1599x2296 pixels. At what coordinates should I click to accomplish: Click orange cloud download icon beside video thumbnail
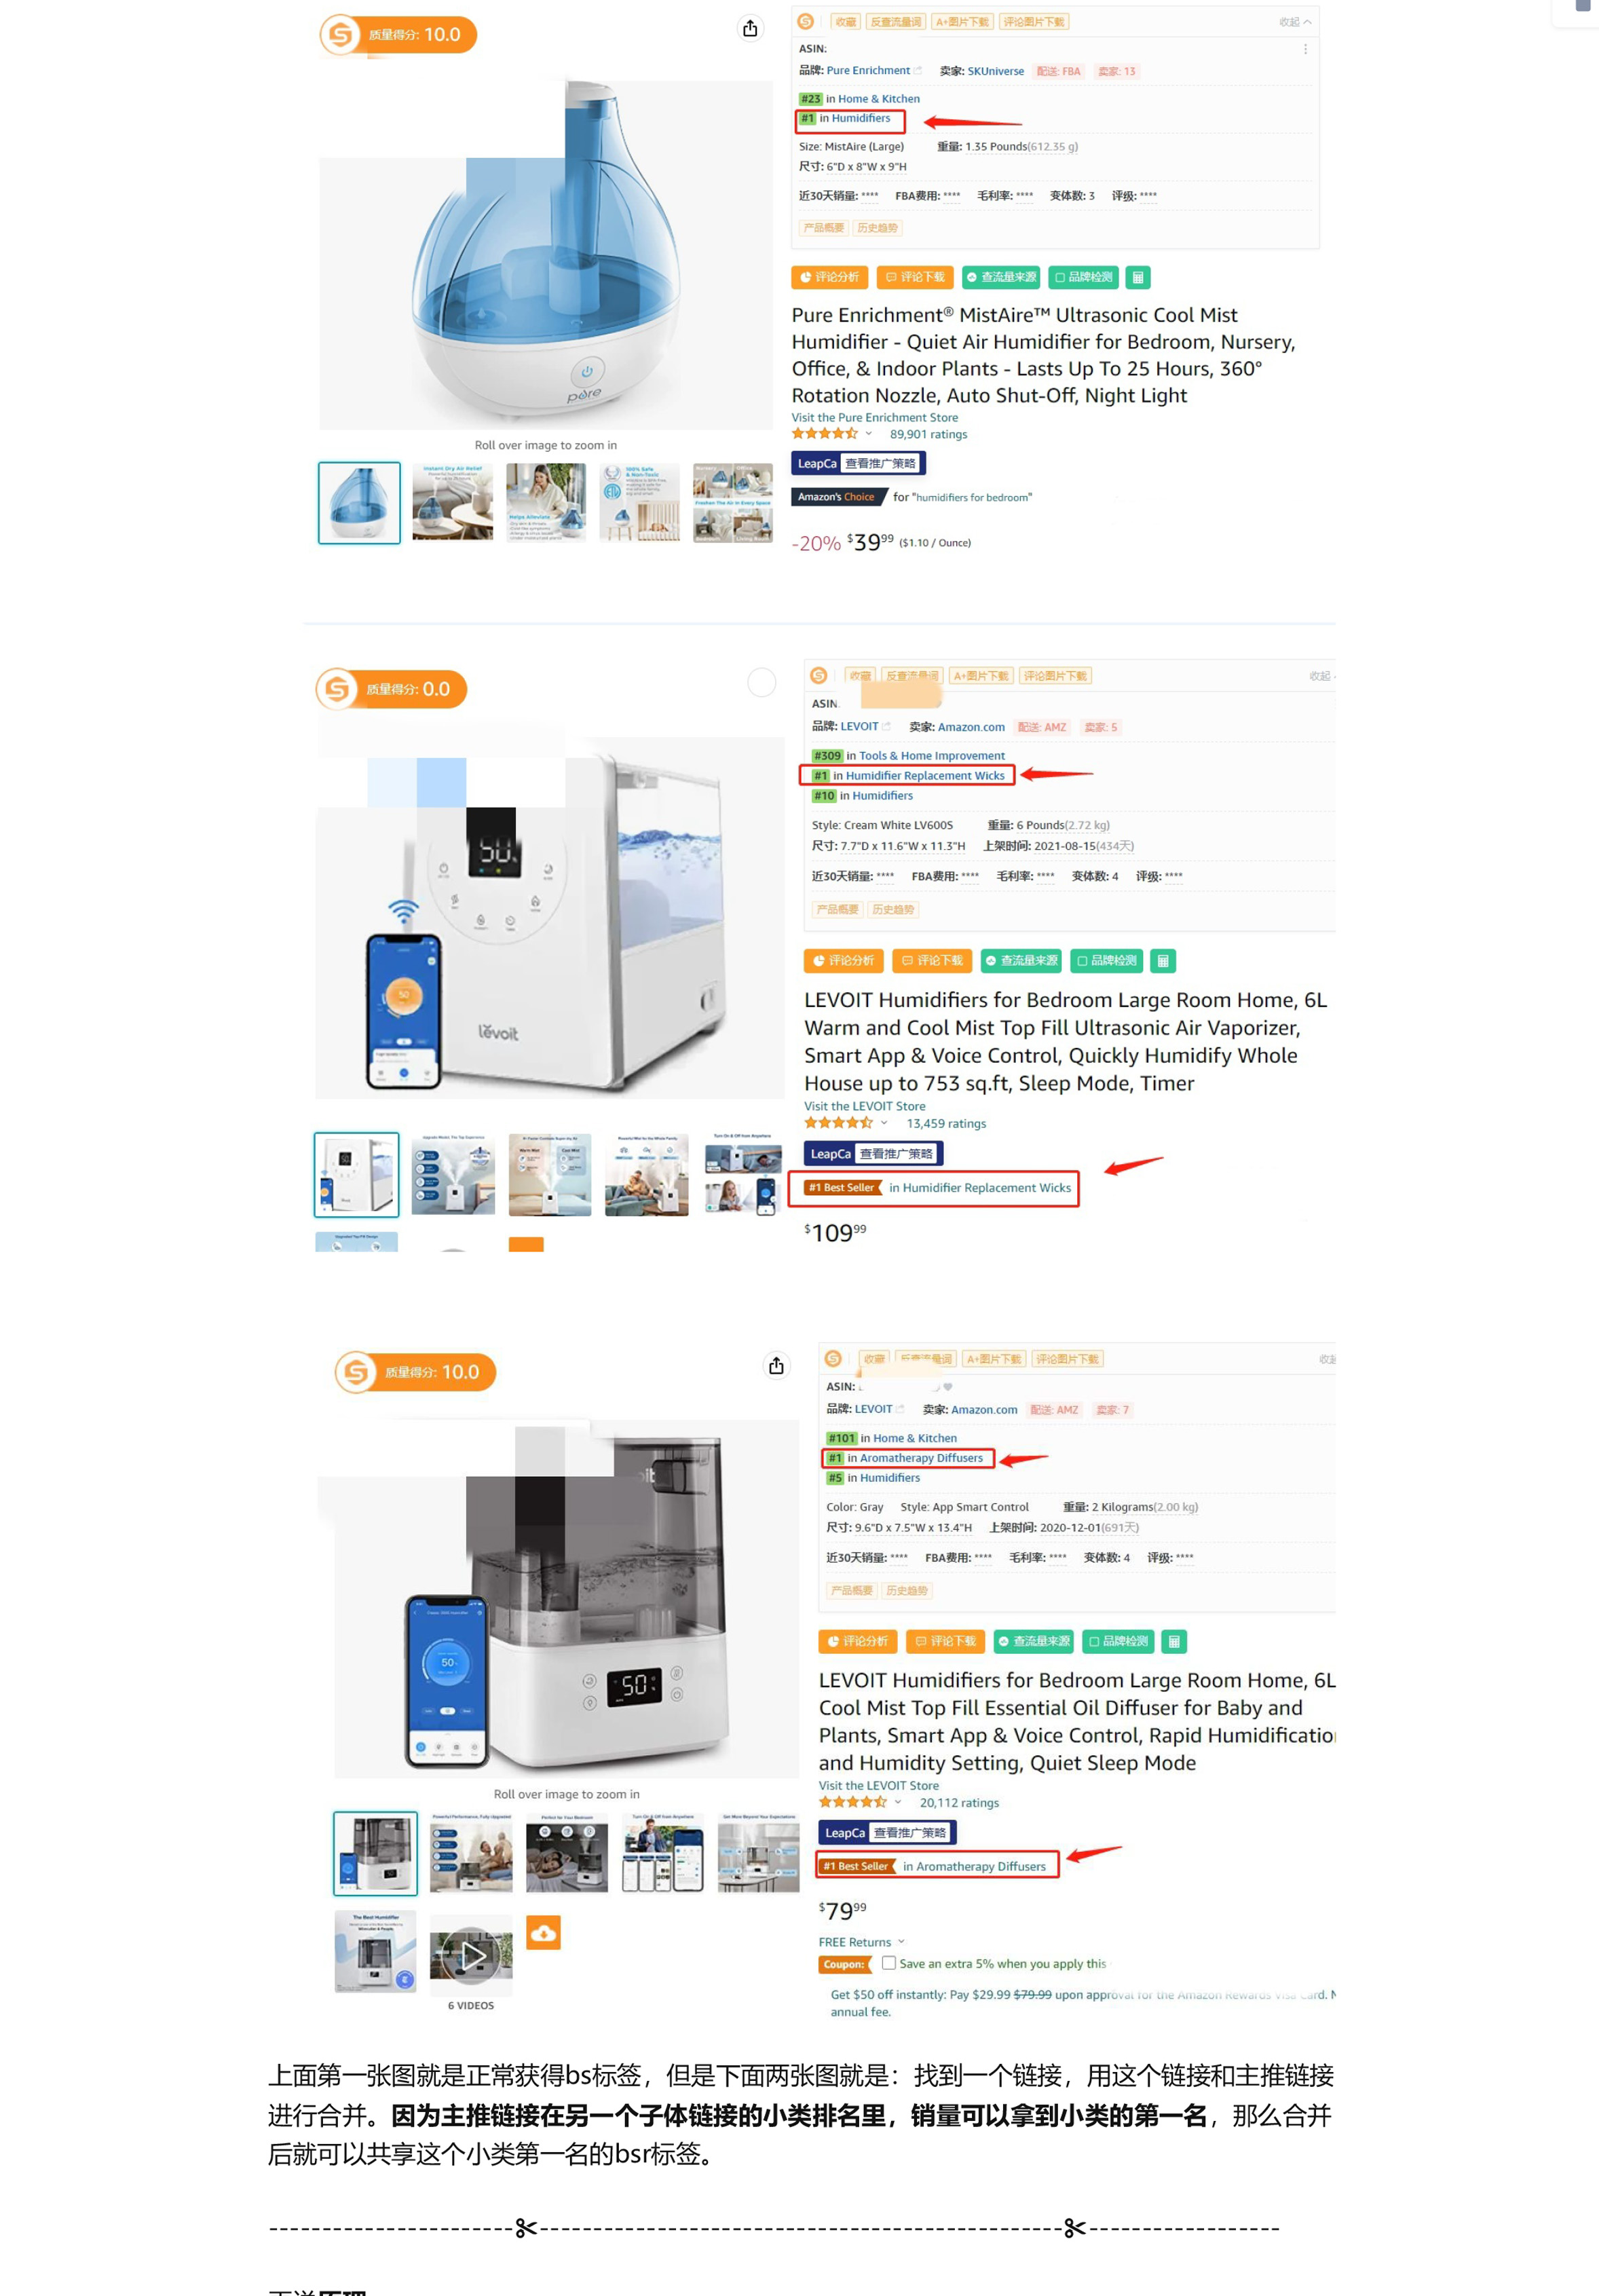pyautogui.click(x=543, y=1933)
